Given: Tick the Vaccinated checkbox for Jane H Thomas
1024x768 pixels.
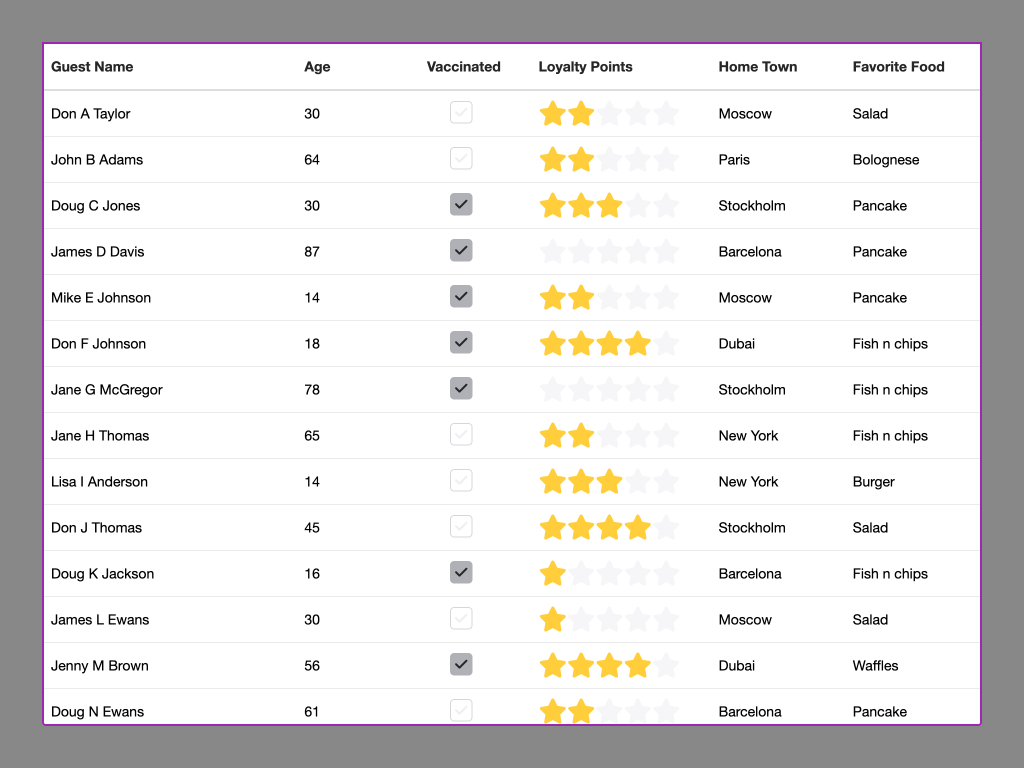Looking at the screenshot, I should point(461,434).
